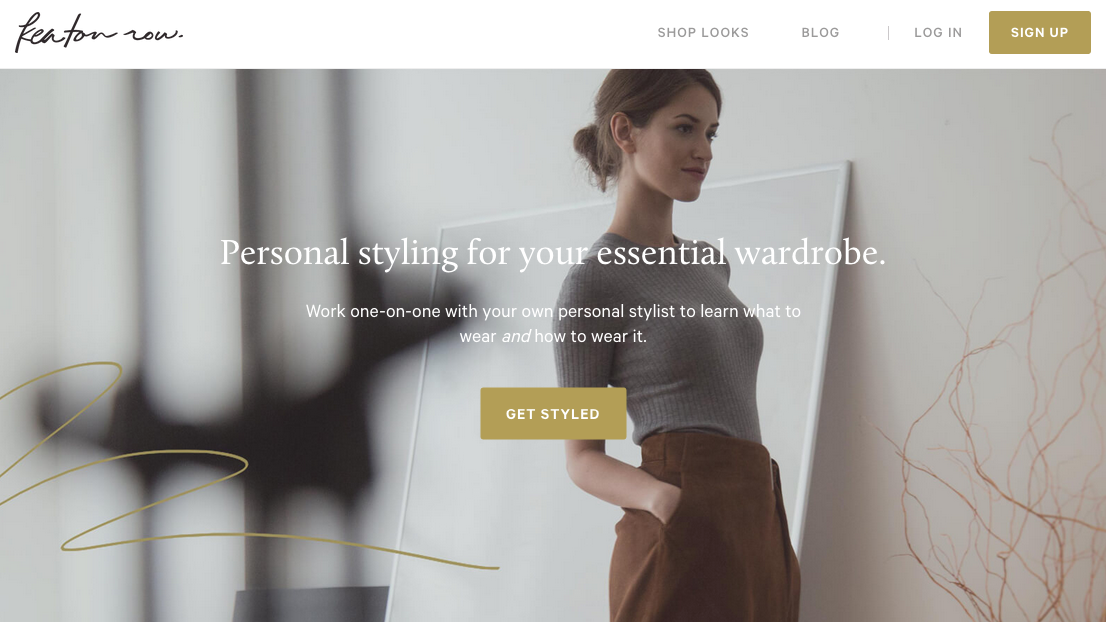Click the gold Sign Up button

[x=1039, y=32]
